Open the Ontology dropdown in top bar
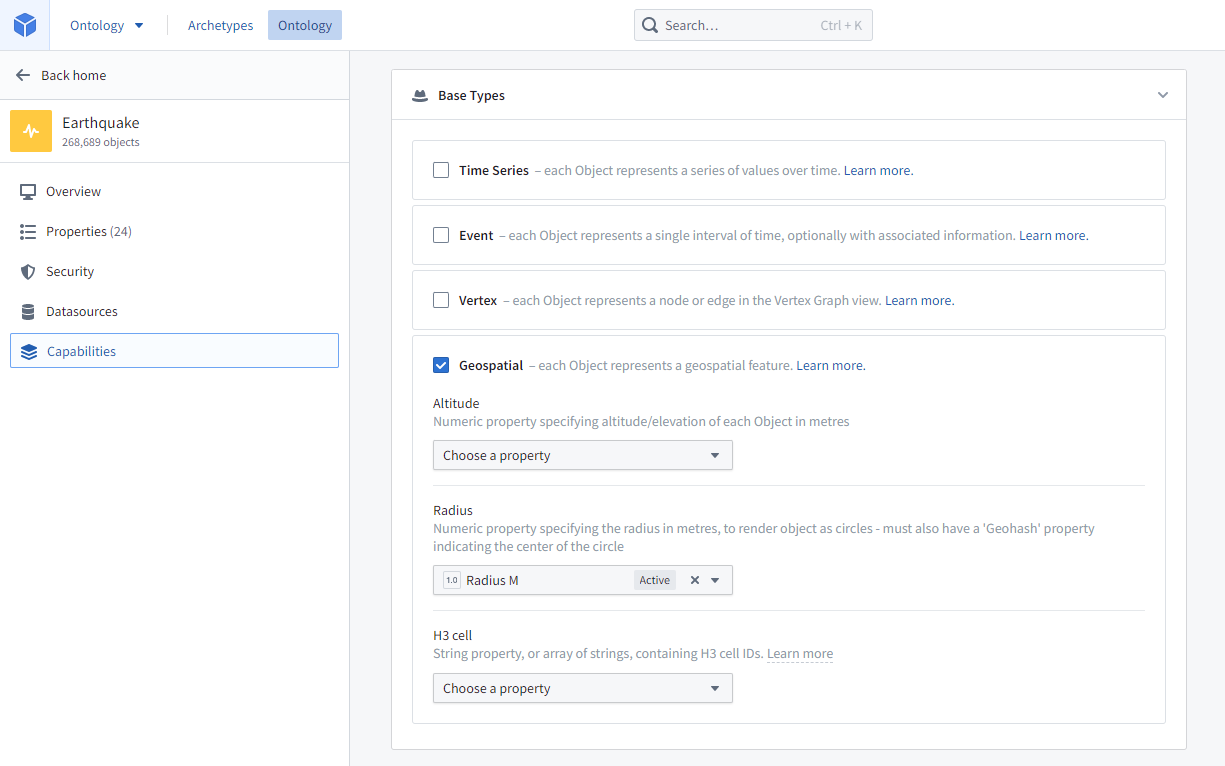Viewport: 1225px width, 766px height. point(107,25)
